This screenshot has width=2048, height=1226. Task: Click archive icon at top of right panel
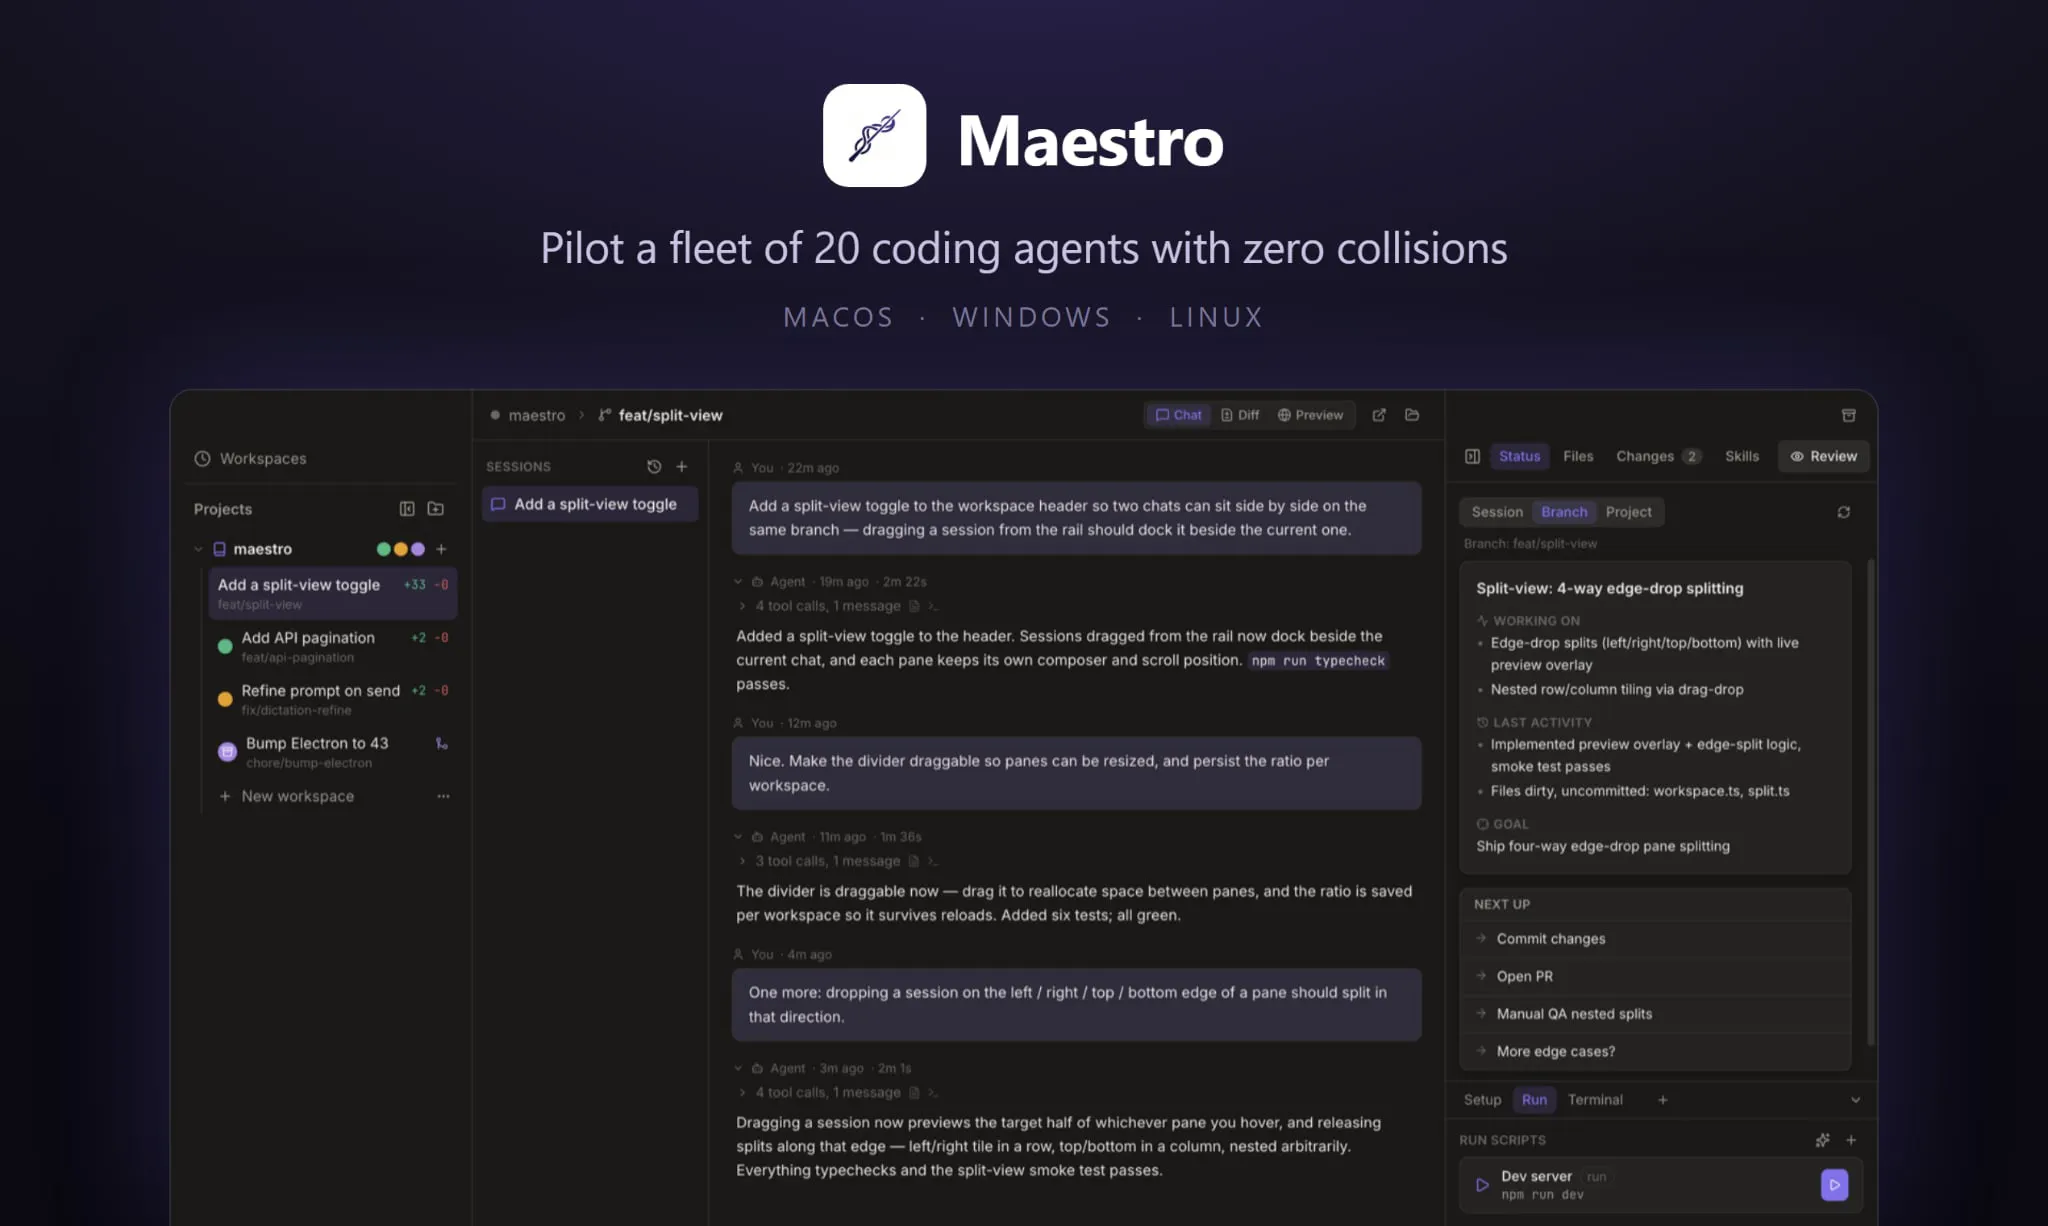point(1849,415)
